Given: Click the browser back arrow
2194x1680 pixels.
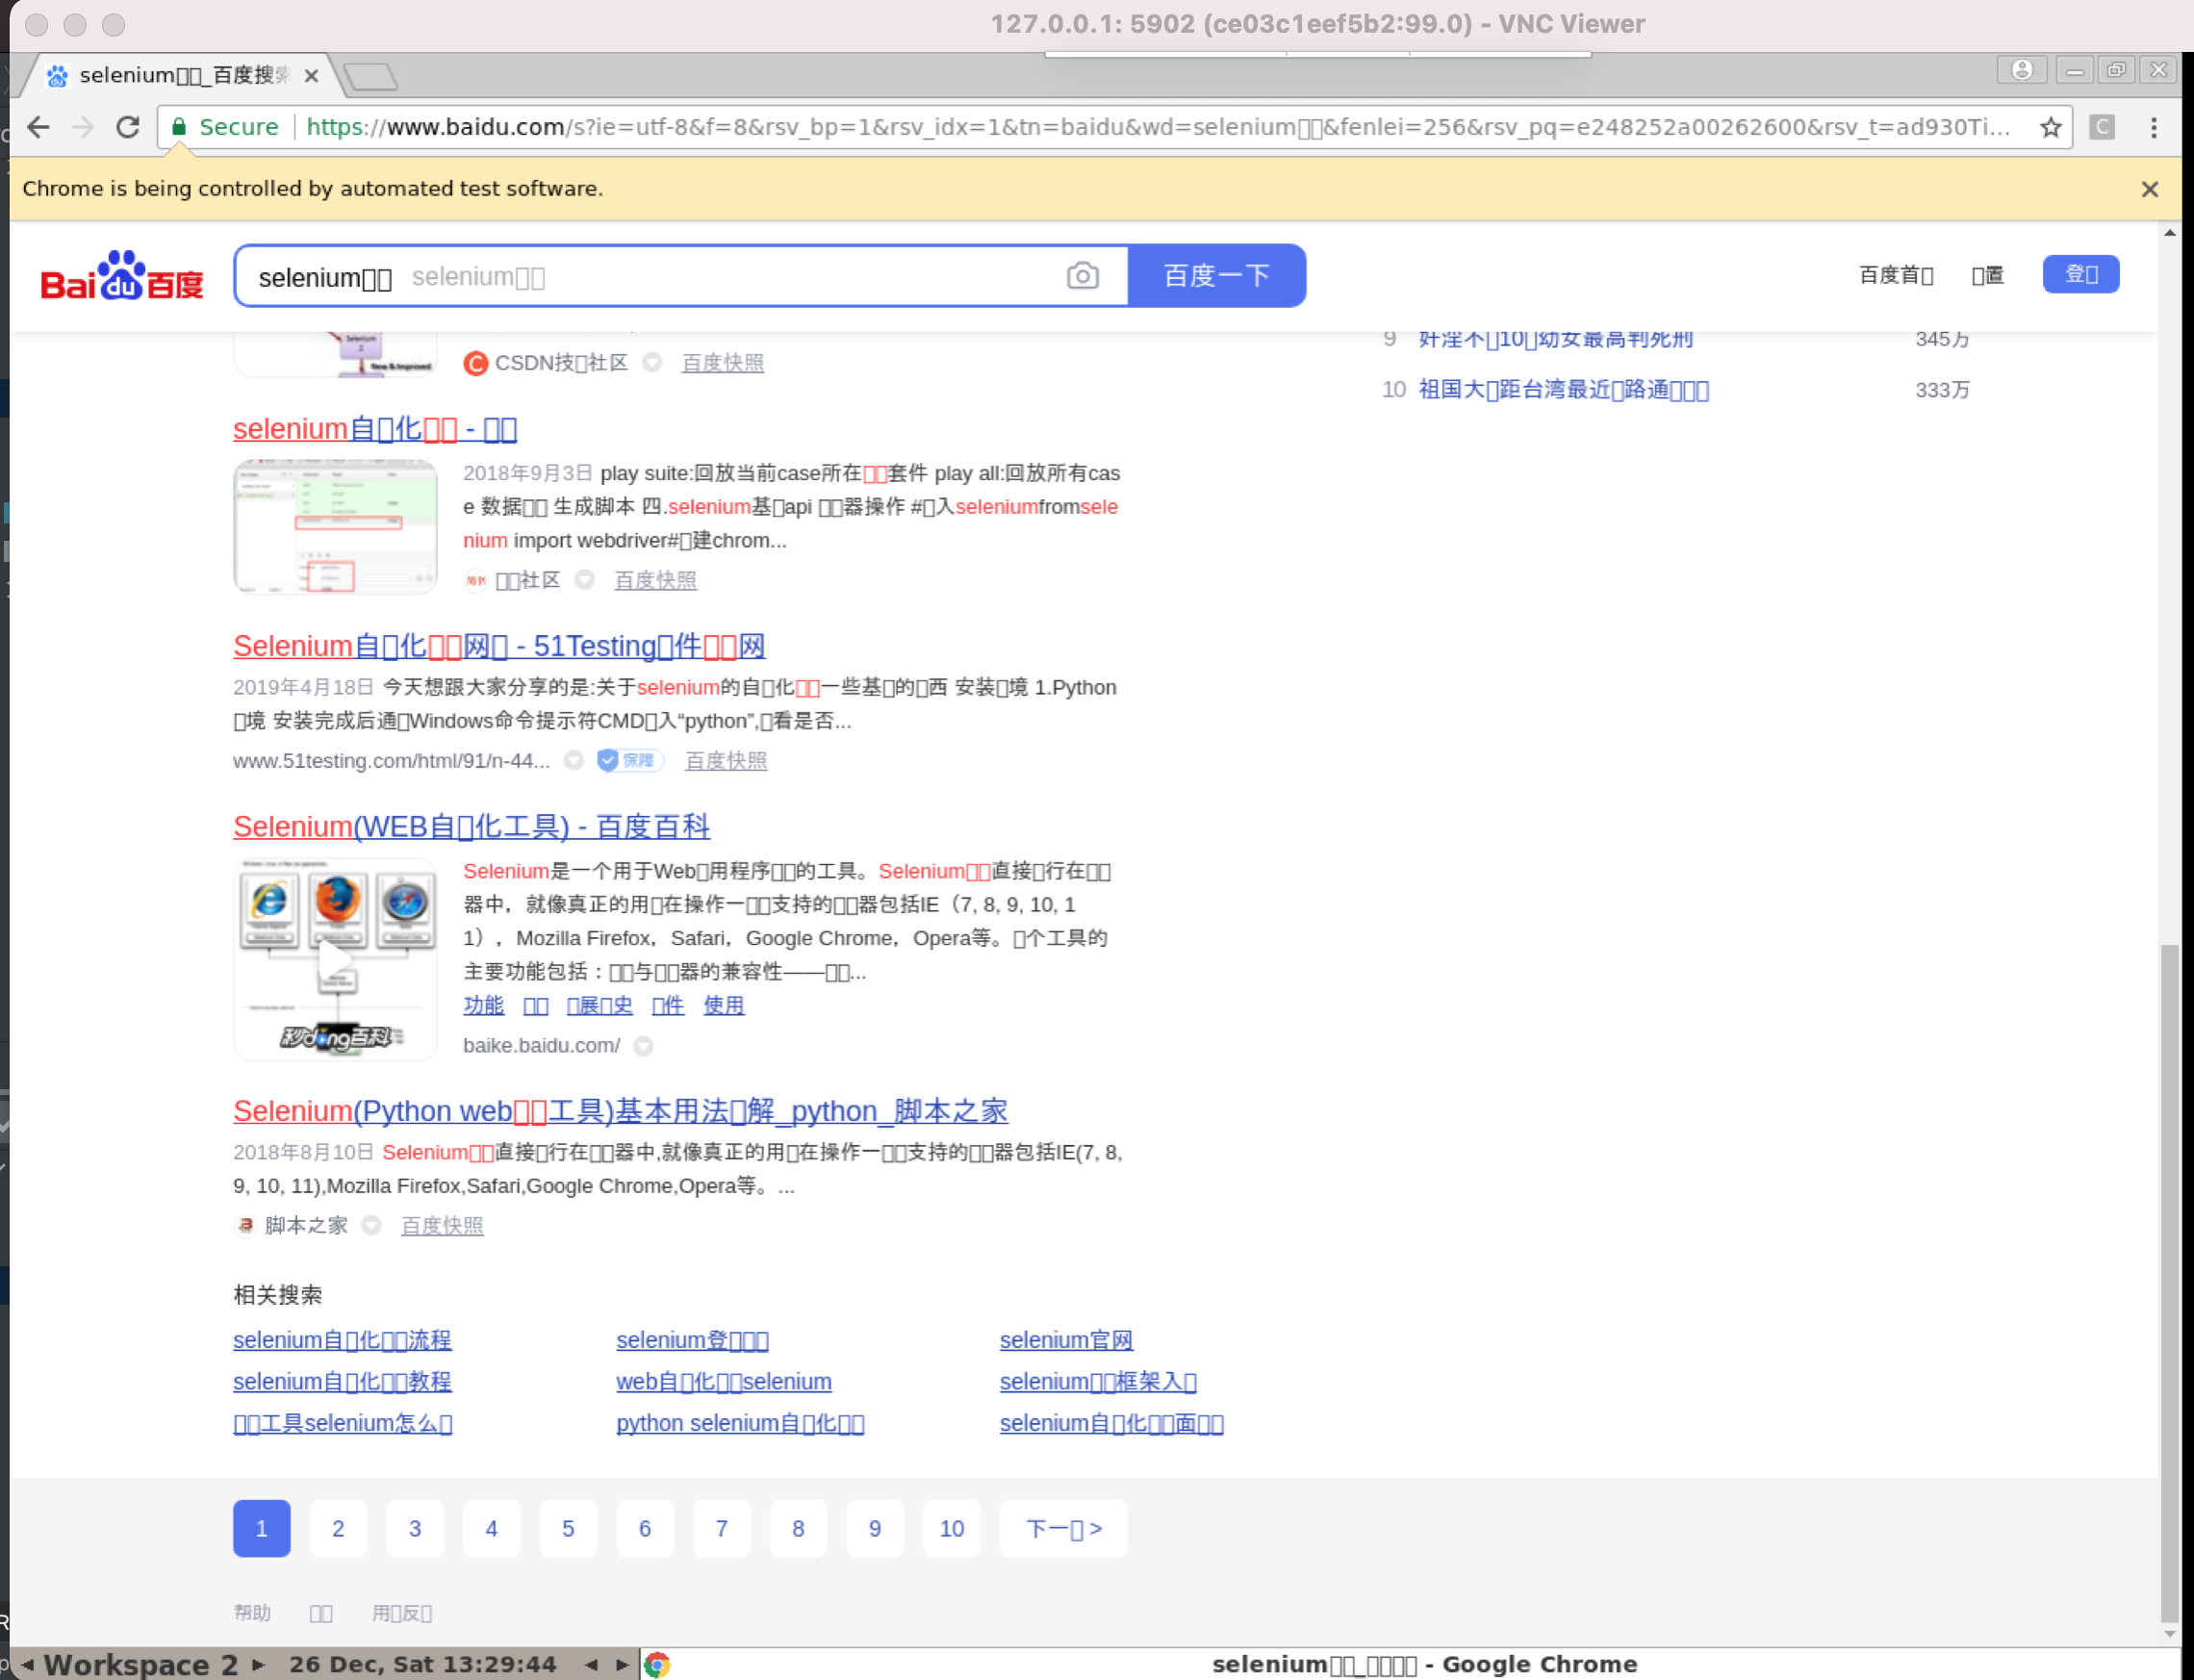Looking at the screenshot, I should [38, 127].
